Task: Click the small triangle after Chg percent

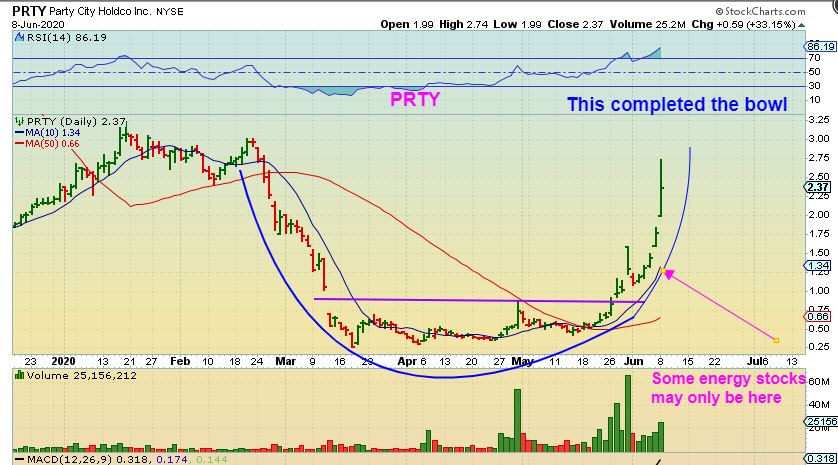Action: [x=802, y=25]
